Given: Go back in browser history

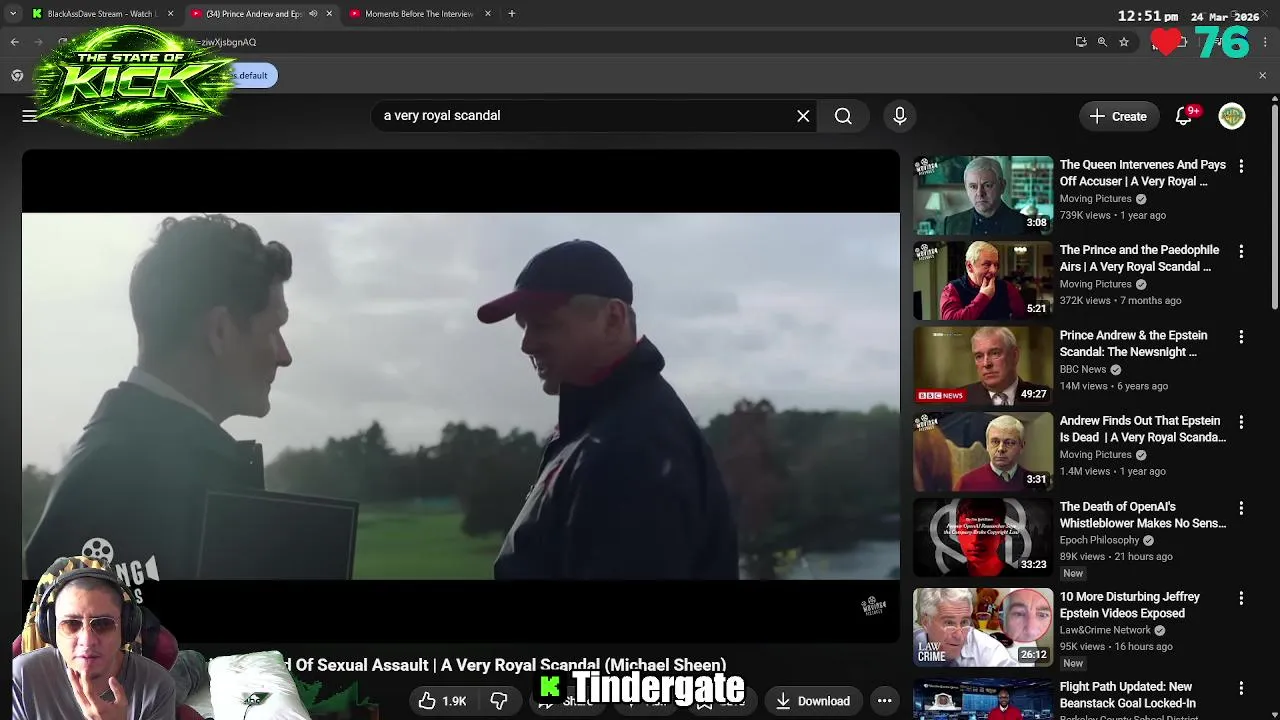Looking at the screenshot, I should point(14,42).
